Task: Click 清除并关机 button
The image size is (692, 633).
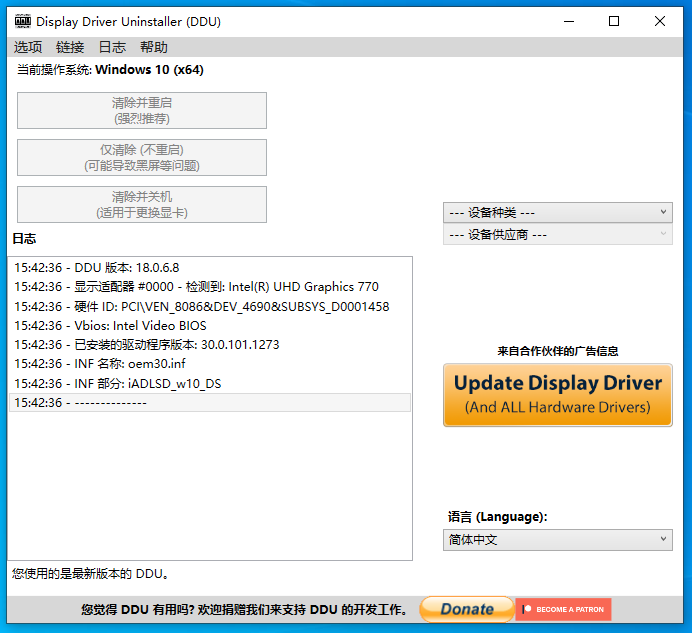Action: 142,204
